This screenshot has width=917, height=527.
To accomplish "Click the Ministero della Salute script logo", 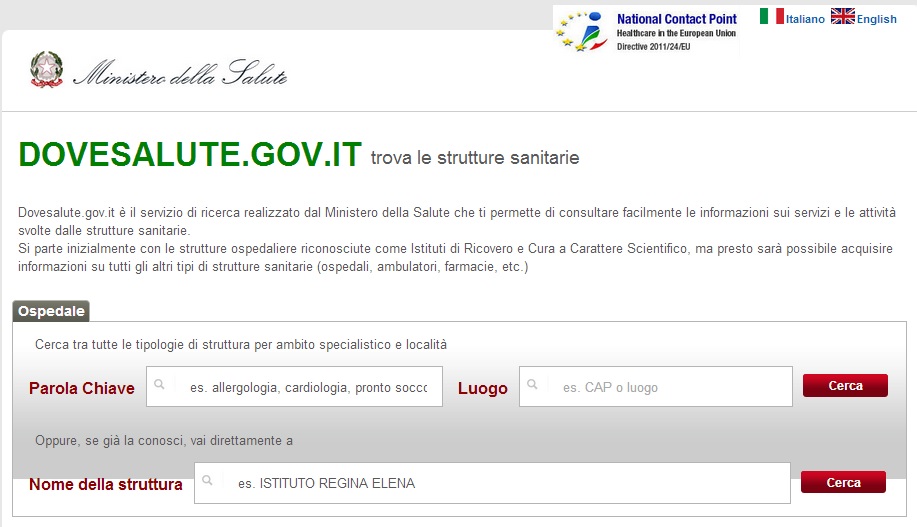I will [180, 75].
